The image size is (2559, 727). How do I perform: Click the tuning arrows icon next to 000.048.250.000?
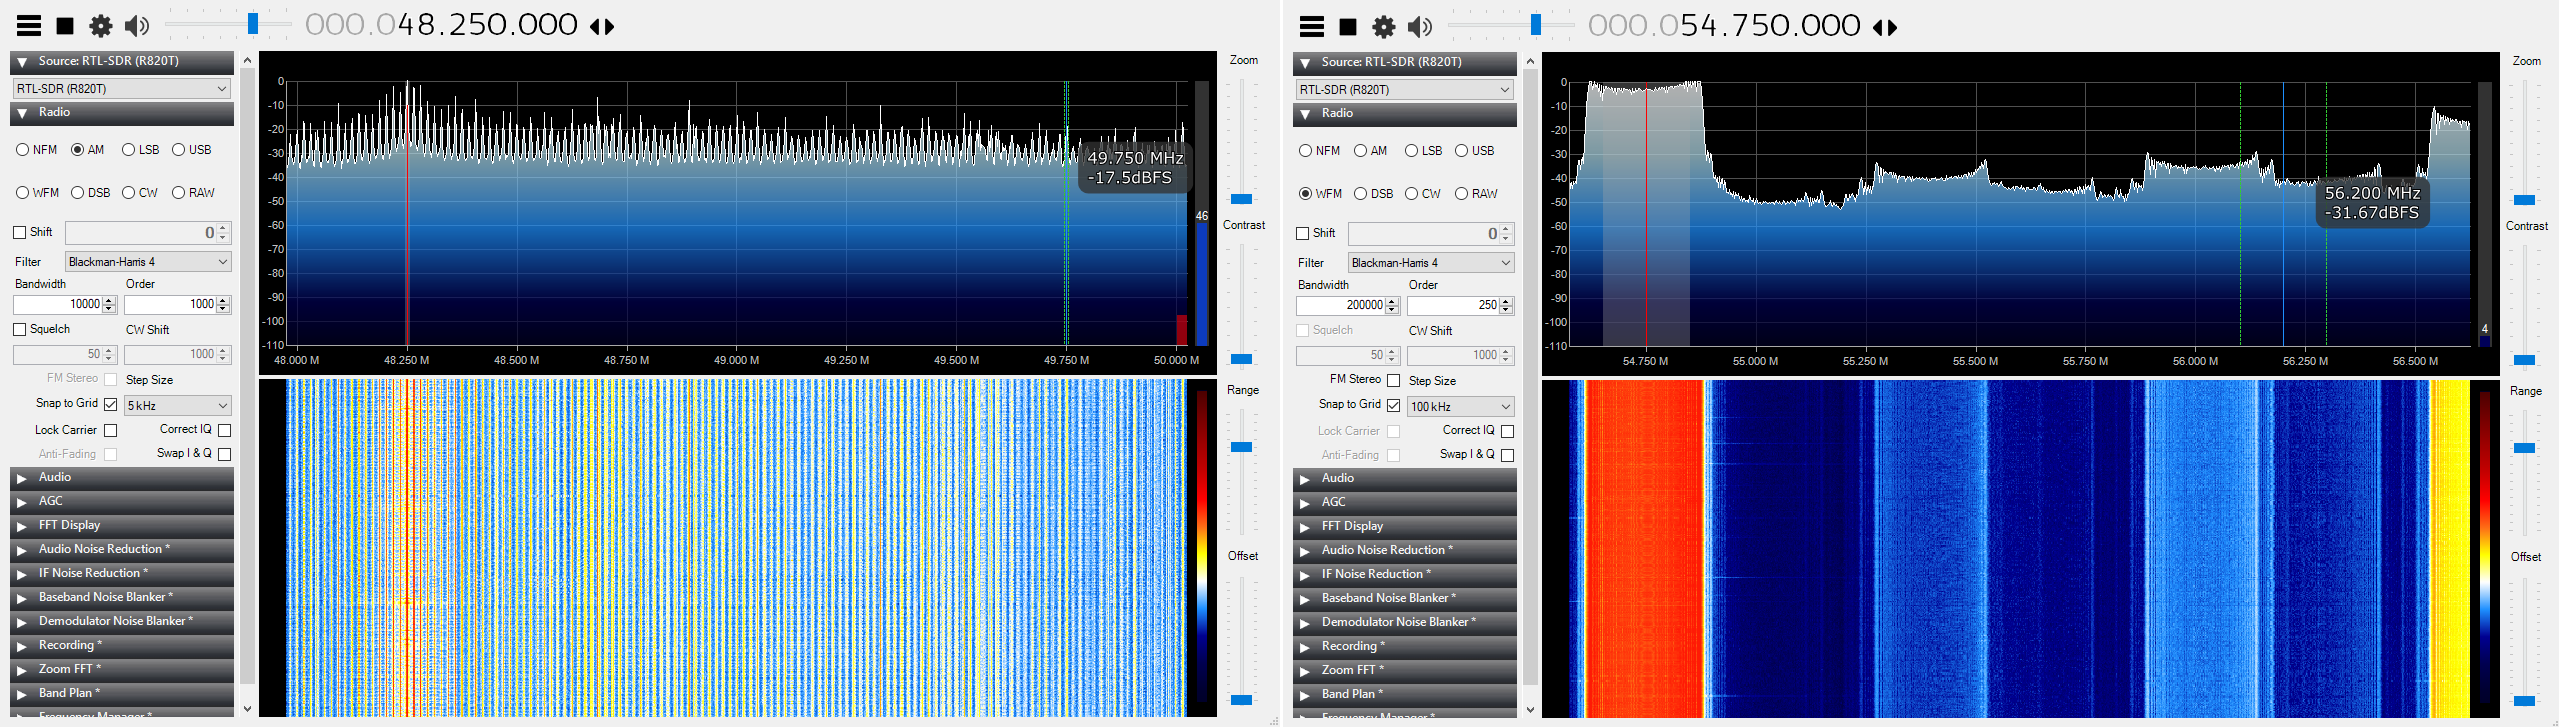click(602, 27)
